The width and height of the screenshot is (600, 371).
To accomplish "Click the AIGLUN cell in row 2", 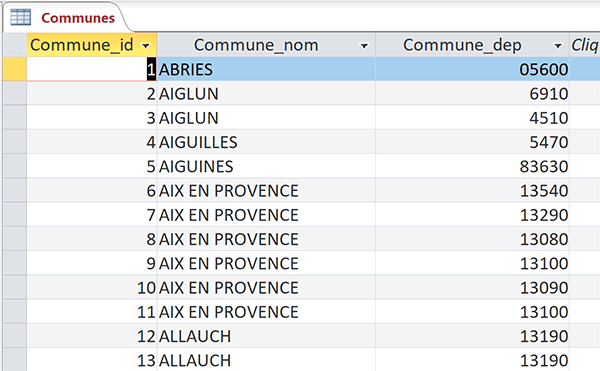I will pyautogui.click(x=266, y=94).
